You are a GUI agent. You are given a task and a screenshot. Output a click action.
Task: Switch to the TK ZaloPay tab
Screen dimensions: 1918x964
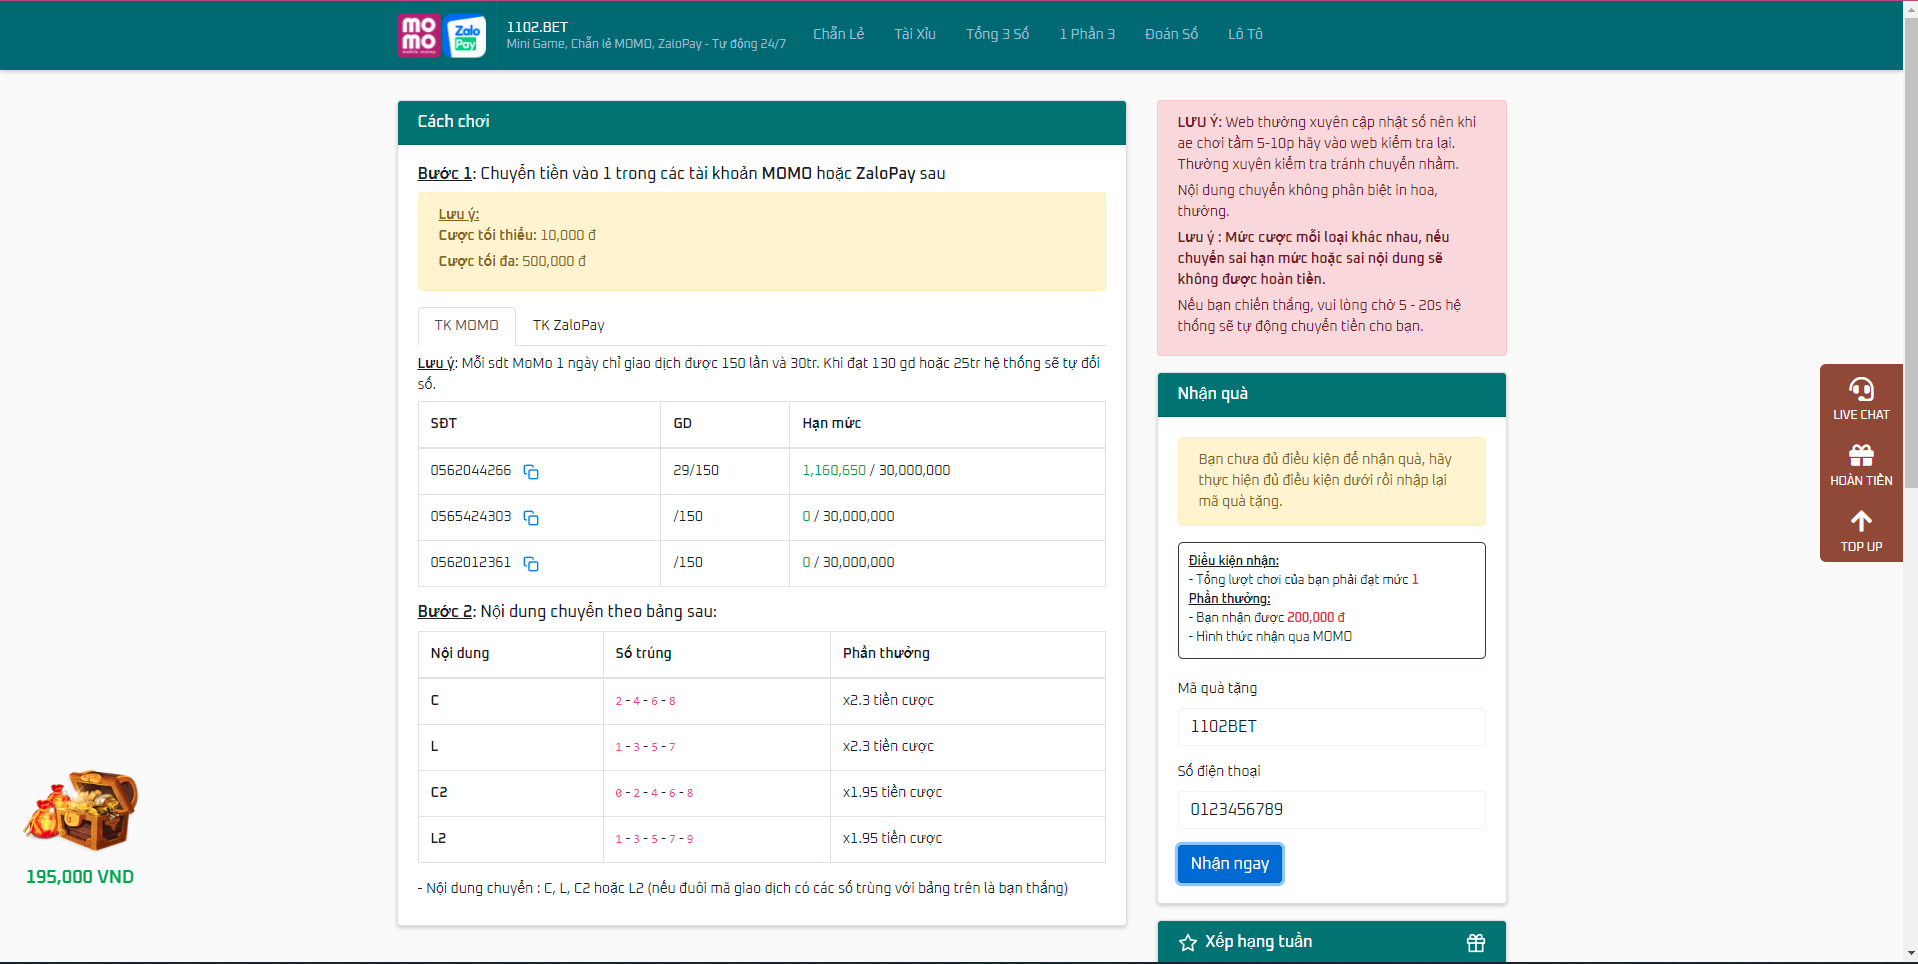pos(568,326)
